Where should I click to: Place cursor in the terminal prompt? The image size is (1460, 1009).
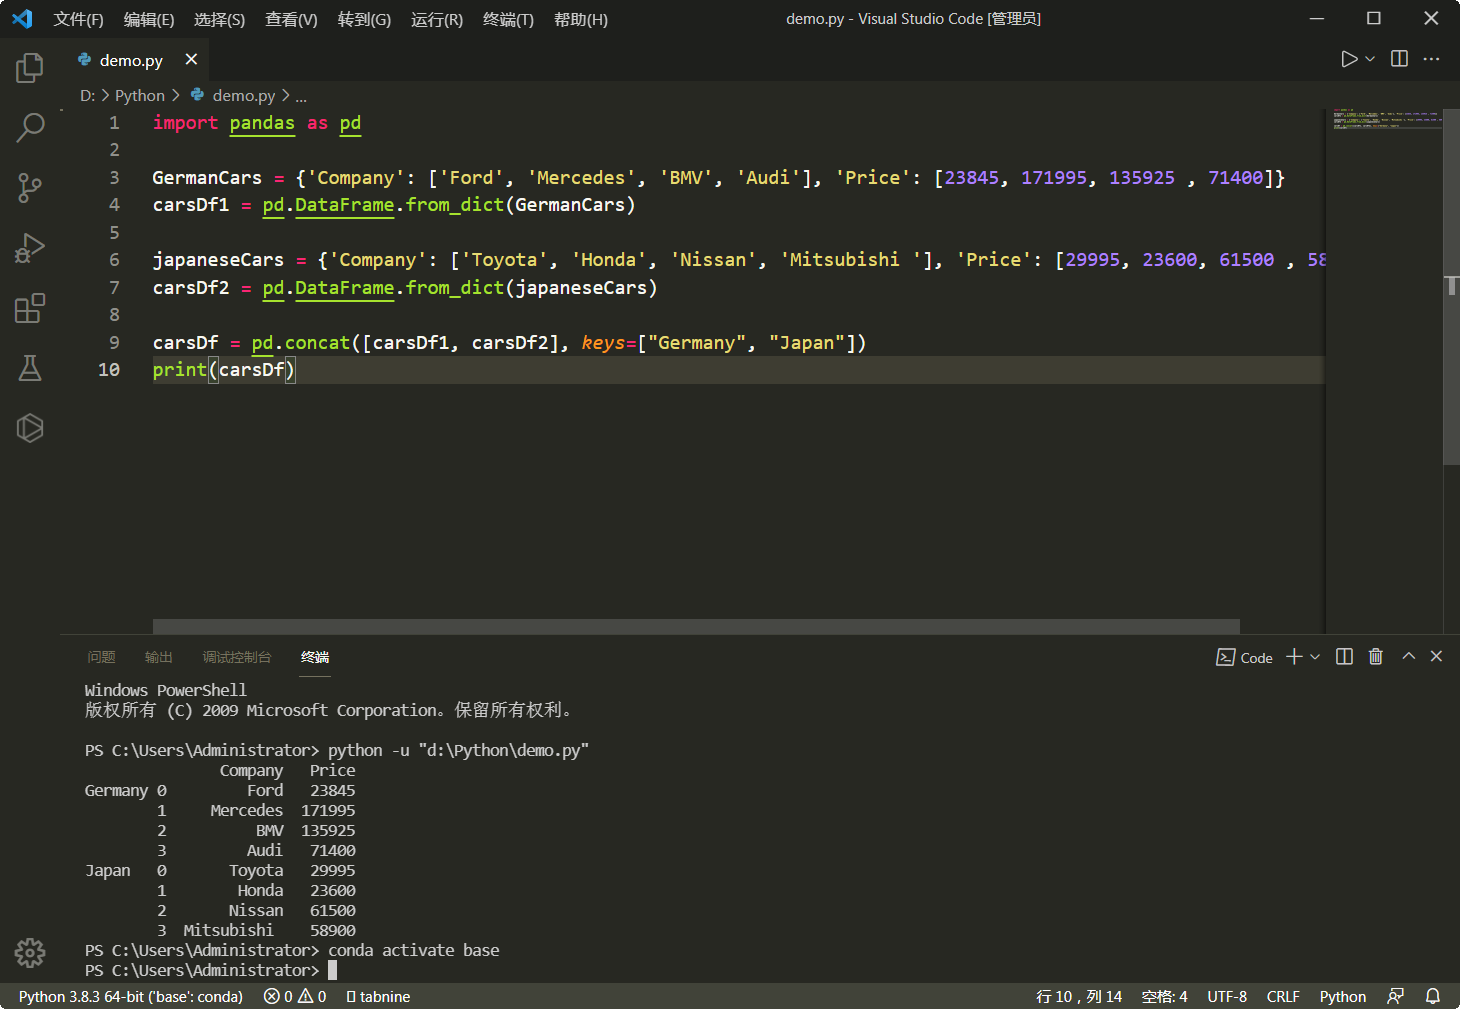[333, 970]
